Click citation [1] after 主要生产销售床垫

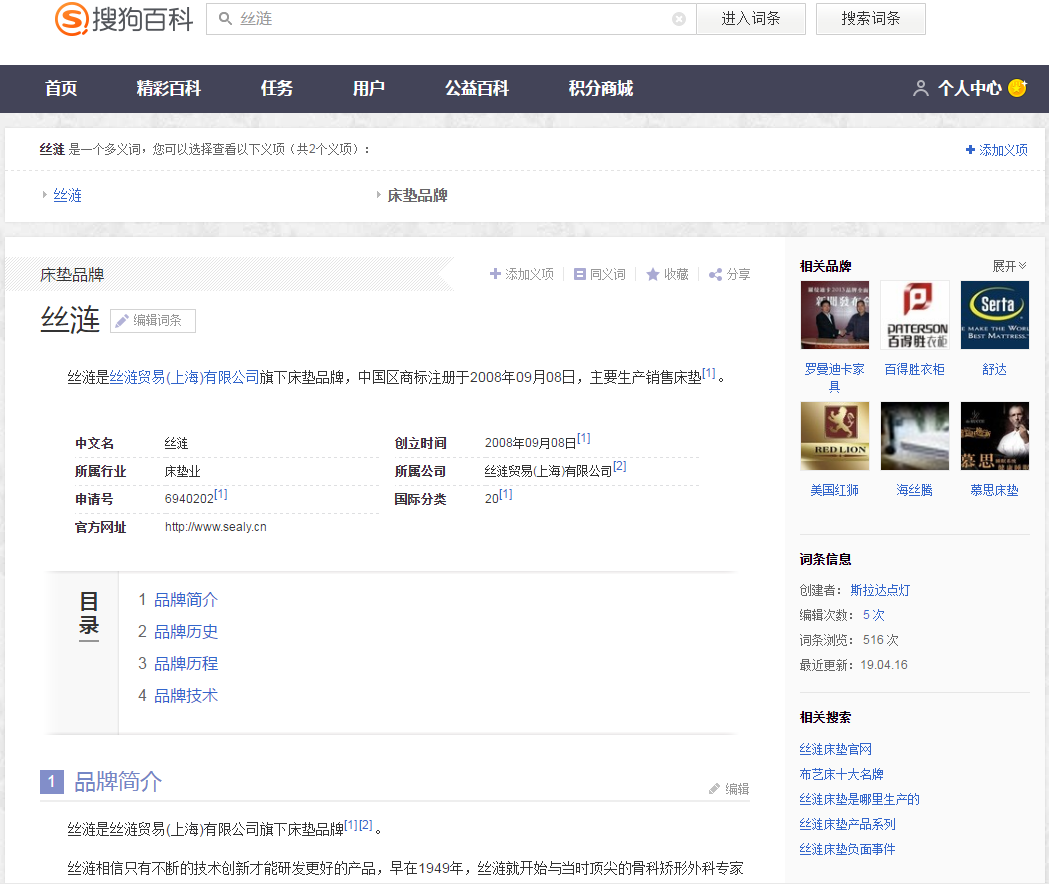tap(708, 373)
